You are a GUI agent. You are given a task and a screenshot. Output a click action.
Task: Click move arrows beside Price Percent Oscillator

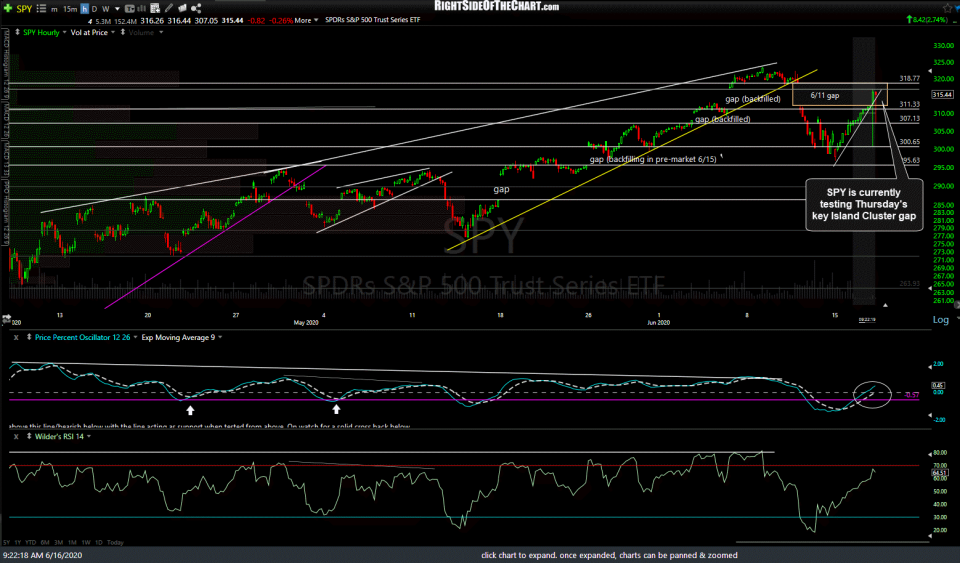click(x=29, y=337)
